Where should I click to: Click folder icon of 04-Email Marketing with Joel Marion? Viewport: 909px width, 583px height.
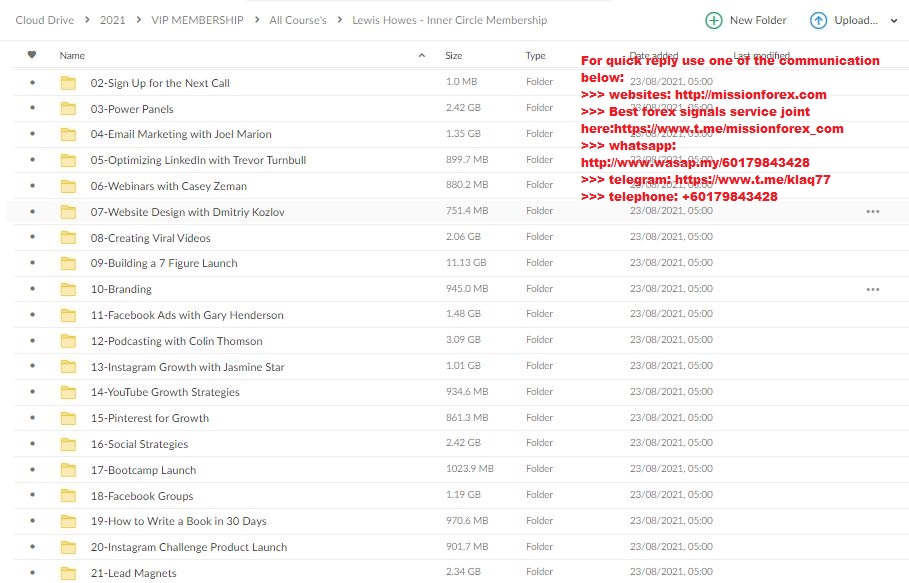pyautogui.click(x=68, y=134)
